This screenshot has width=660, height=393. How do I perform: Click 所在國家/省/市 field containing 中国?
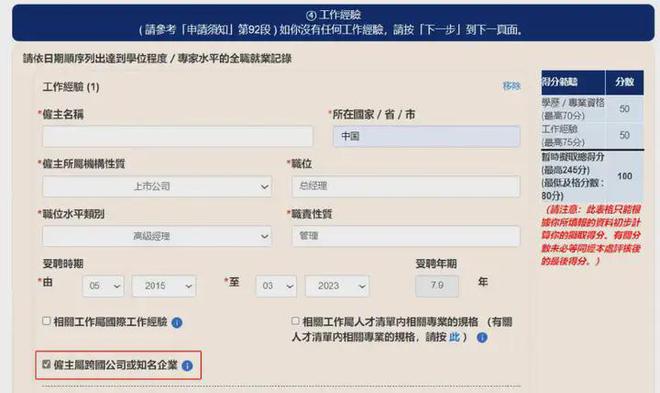426,136
